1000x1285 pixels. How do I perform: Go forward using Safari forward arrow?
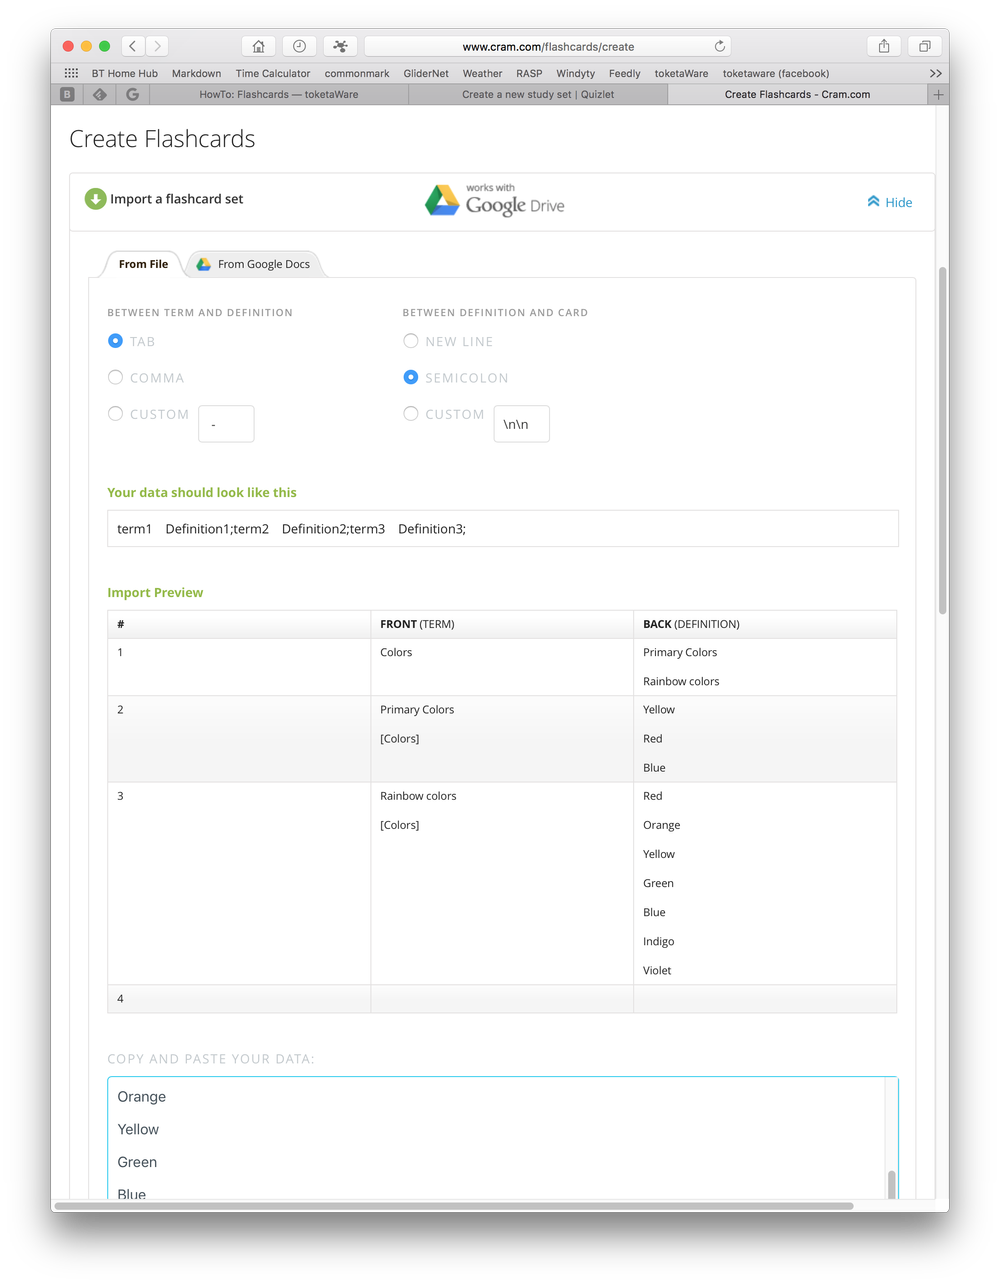157,46
